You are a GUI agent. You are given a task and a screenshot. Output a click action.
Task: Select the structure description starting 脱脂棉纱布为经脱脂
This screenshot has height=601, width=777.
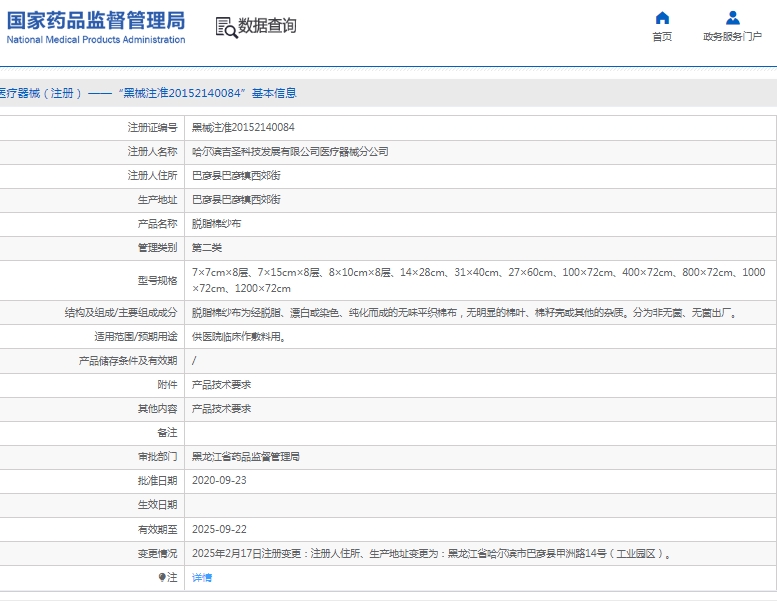point(465,313)
